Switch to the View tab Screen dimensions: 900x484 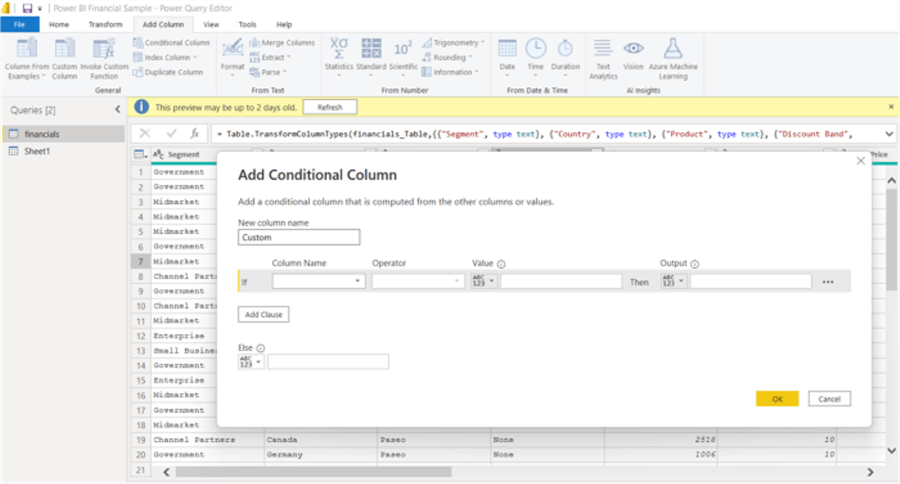coord(211,24)
